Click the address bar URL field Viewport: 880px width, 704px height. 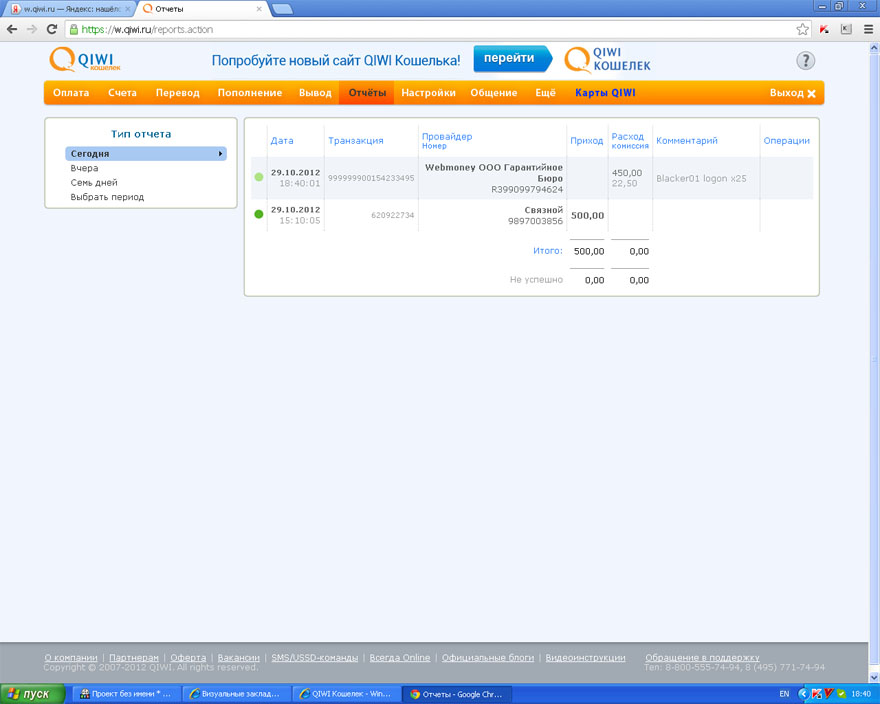[x=400, y=30]
